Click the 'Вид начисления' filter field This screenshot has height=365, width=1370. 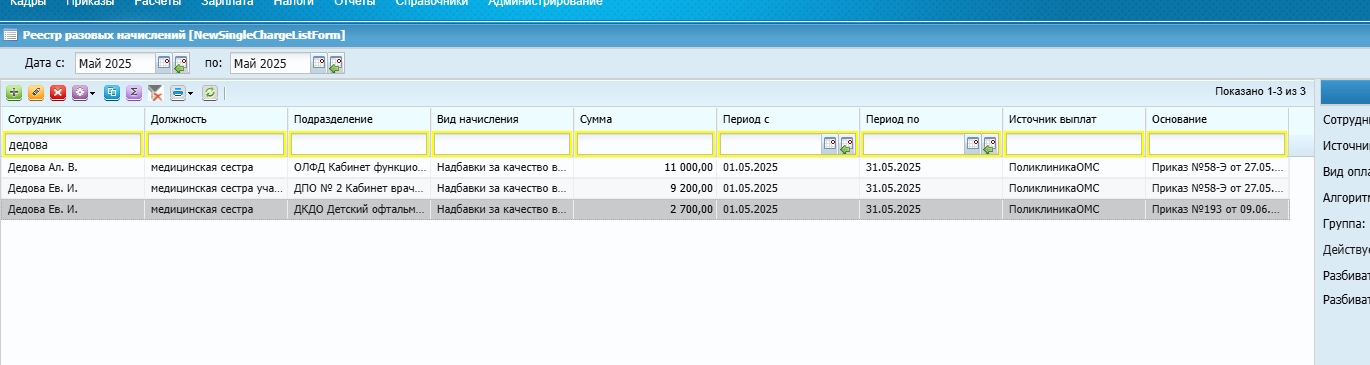coord(502,144)
